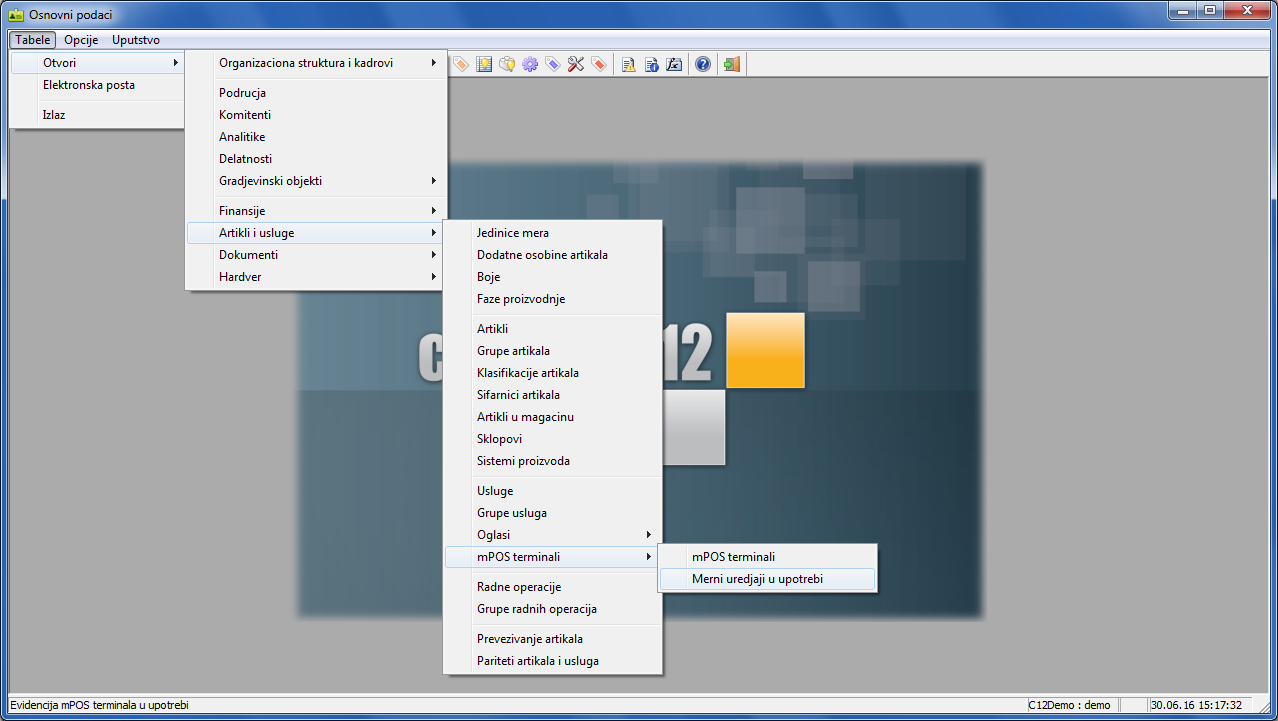This screenshot has width=1278, height=721.
Task: Select Elektronska posta menu entry
Action: [88, 85]
